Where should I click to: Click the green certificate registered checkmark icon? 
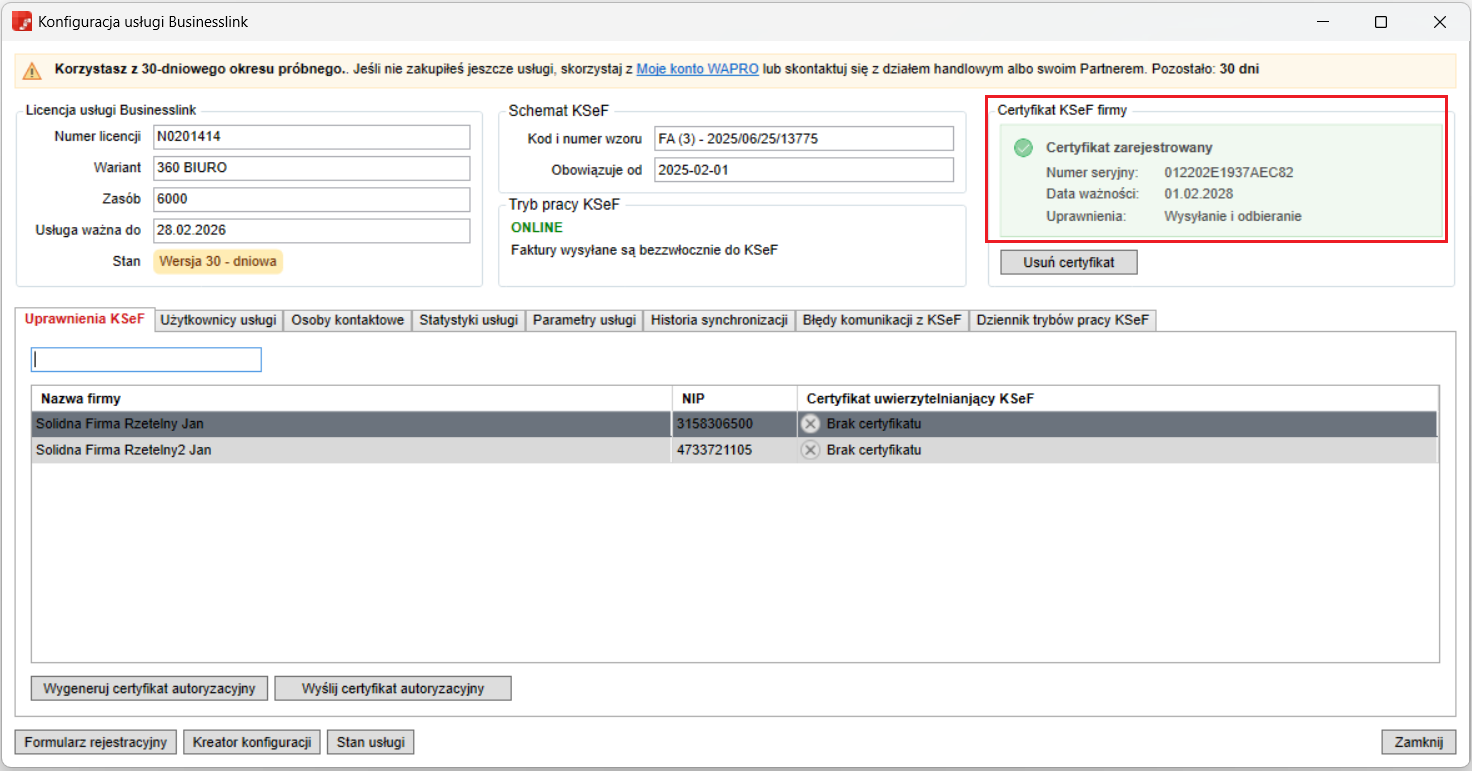[1023, 148]
